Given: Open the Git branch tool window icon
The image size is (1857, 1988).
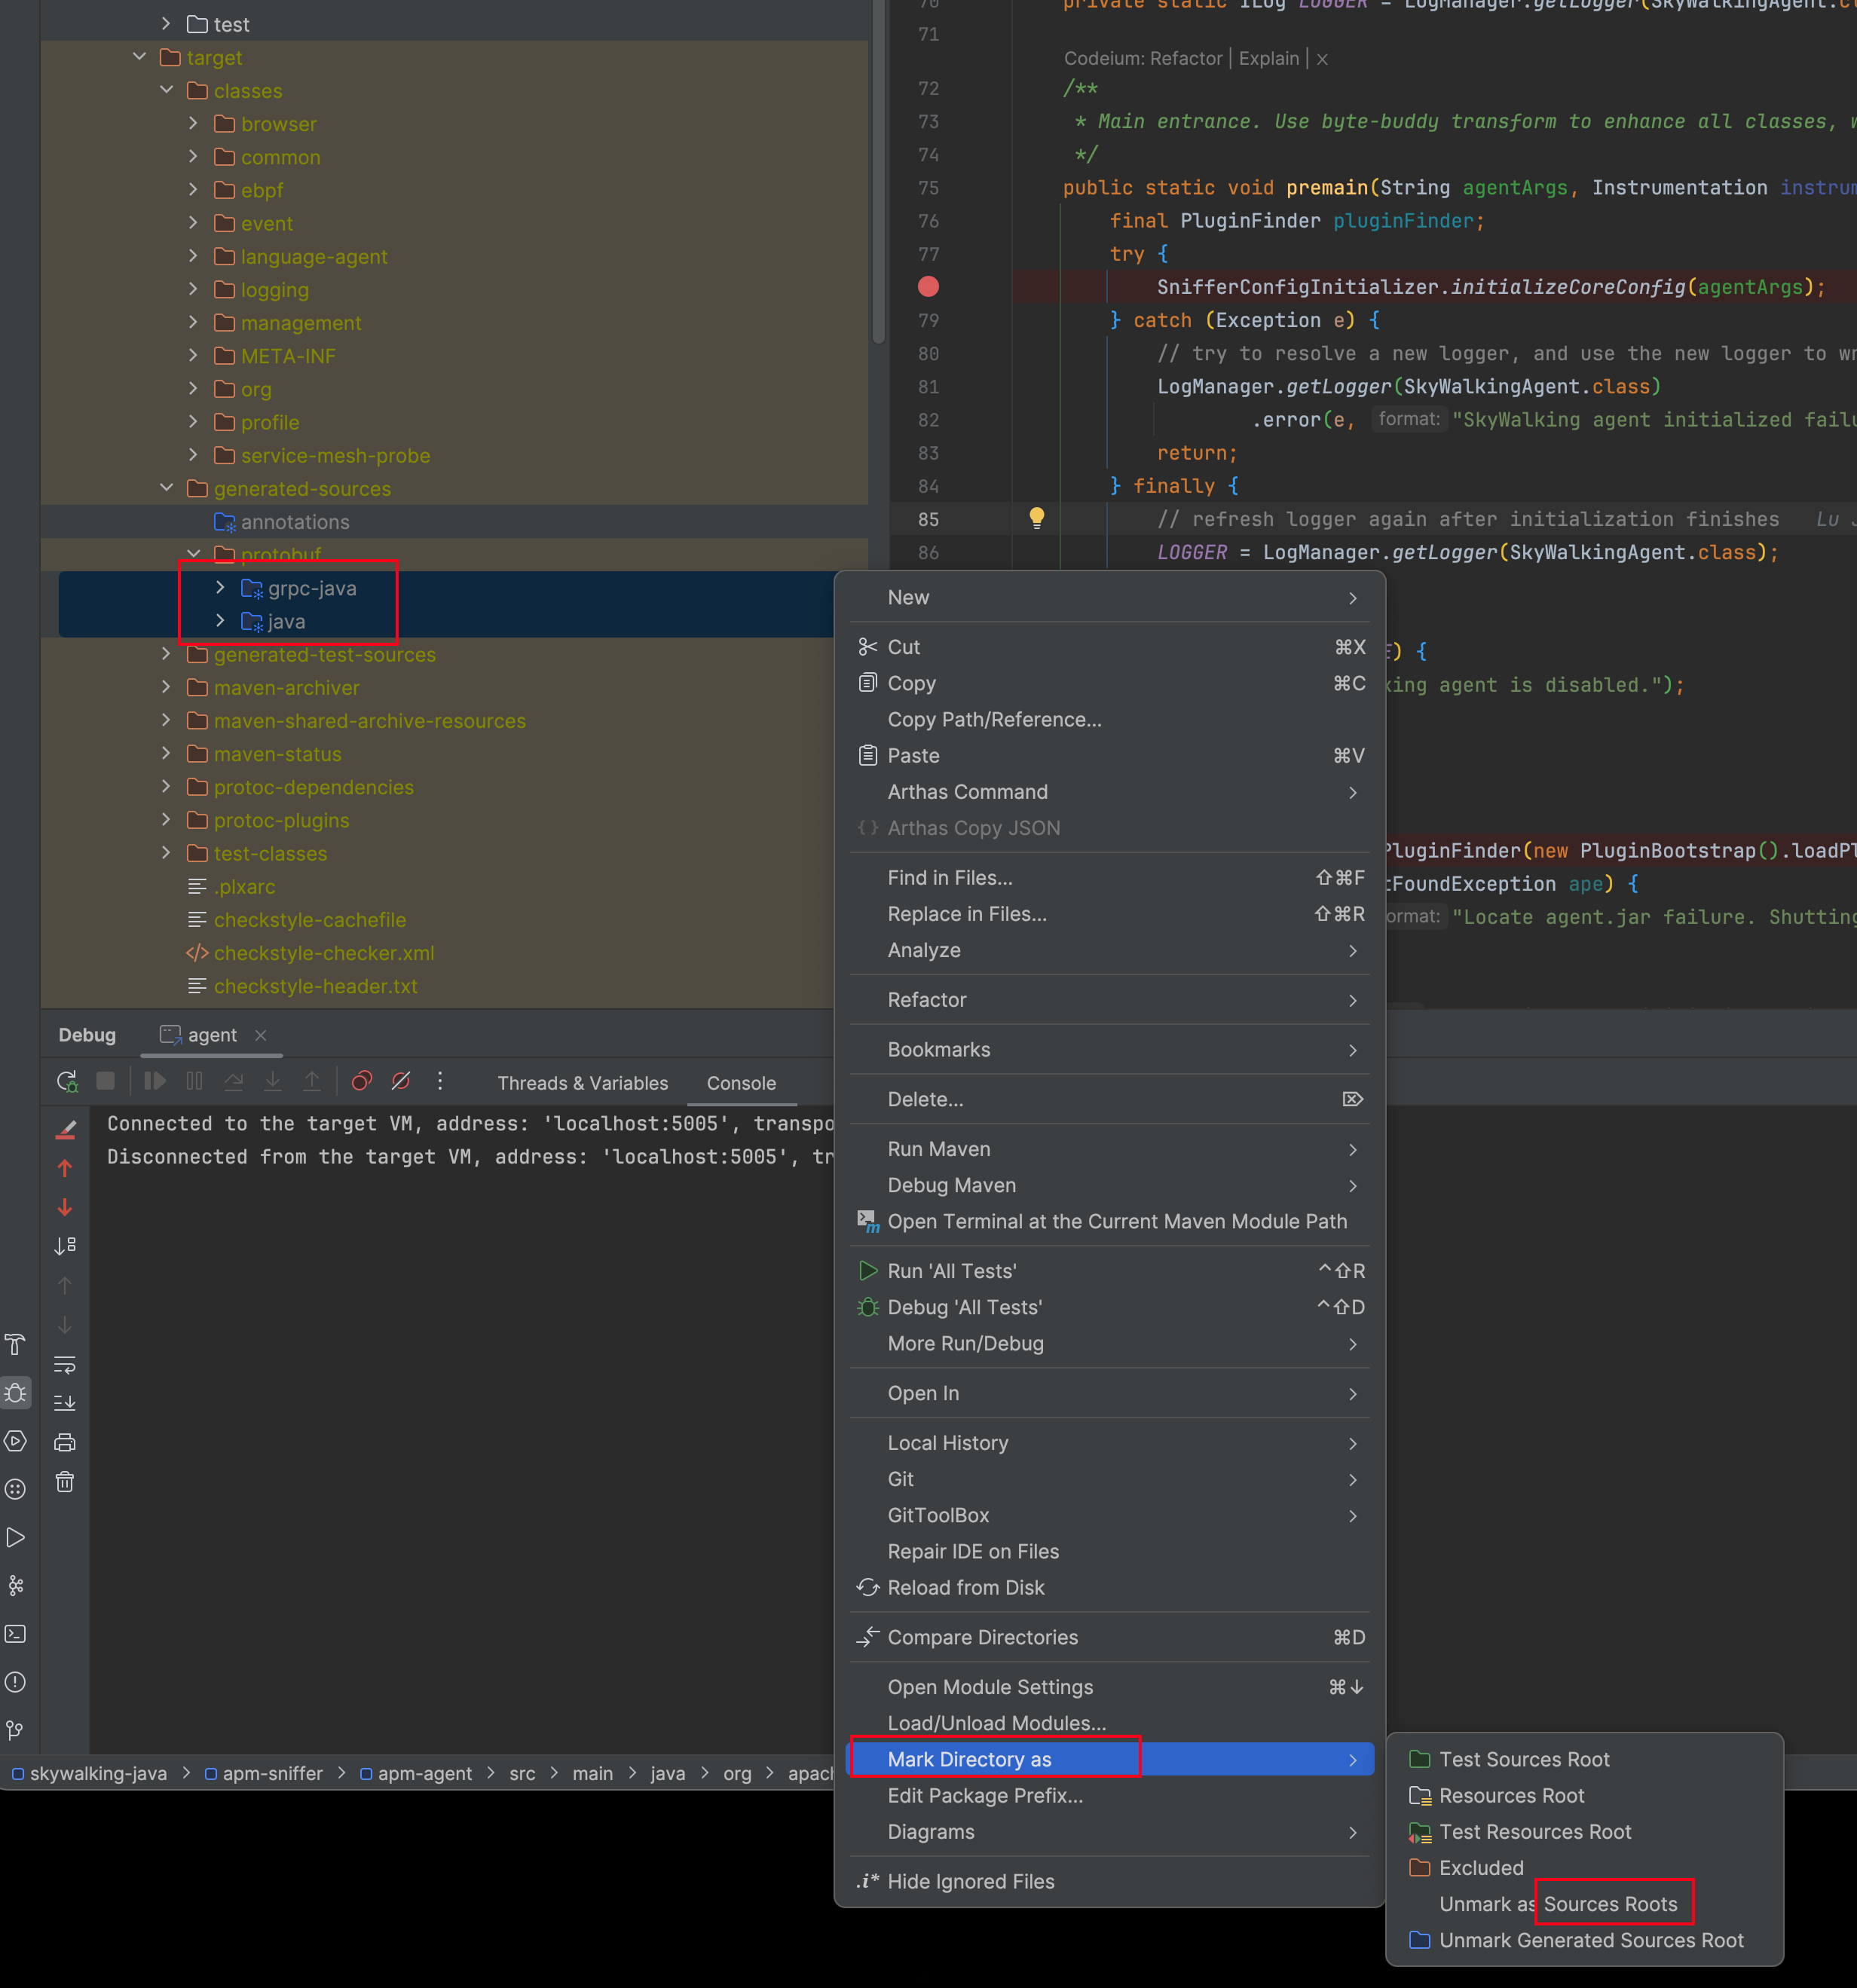Looking at the screenshot, I should click(16, 1730).
